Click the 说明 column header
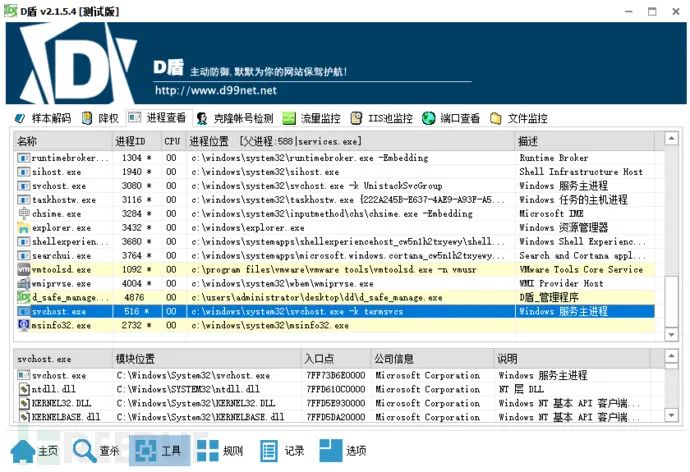The height and width of the screenshot is (472, 690). pos(572,359)
